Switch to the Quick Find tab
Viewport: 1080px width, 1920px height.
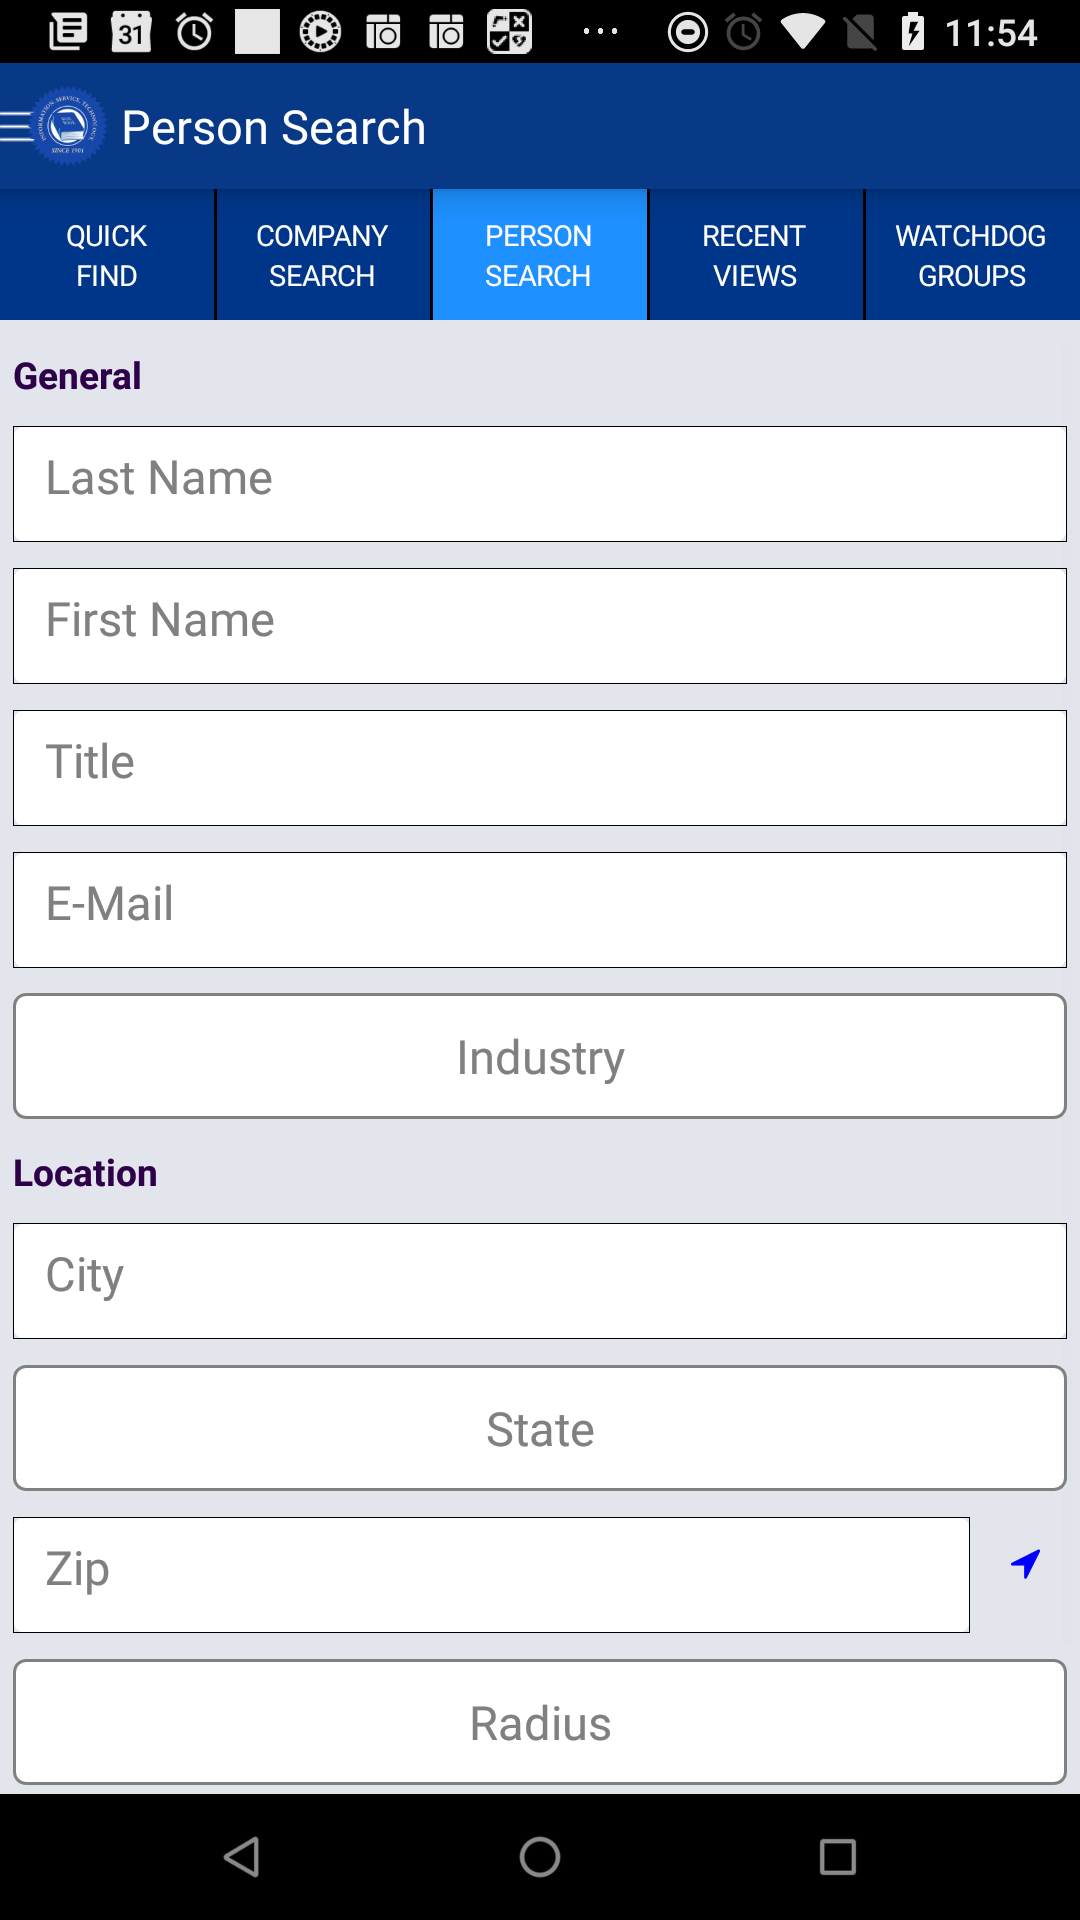pos(107,255)
